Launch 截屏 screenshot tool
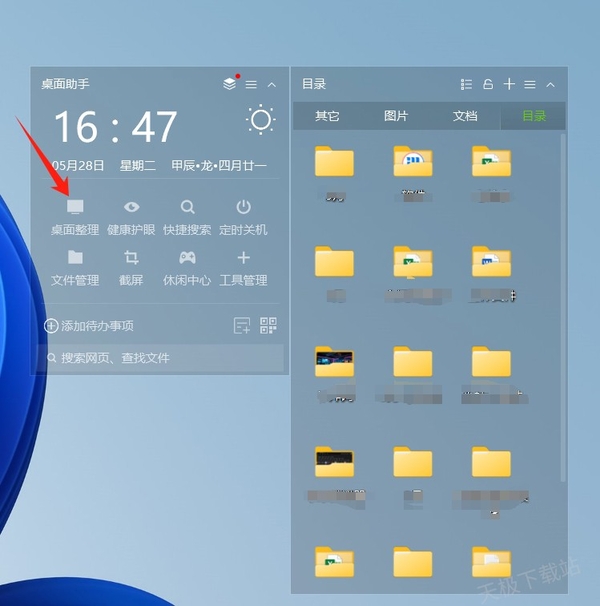The image size is (600, 606). (131, 268)
